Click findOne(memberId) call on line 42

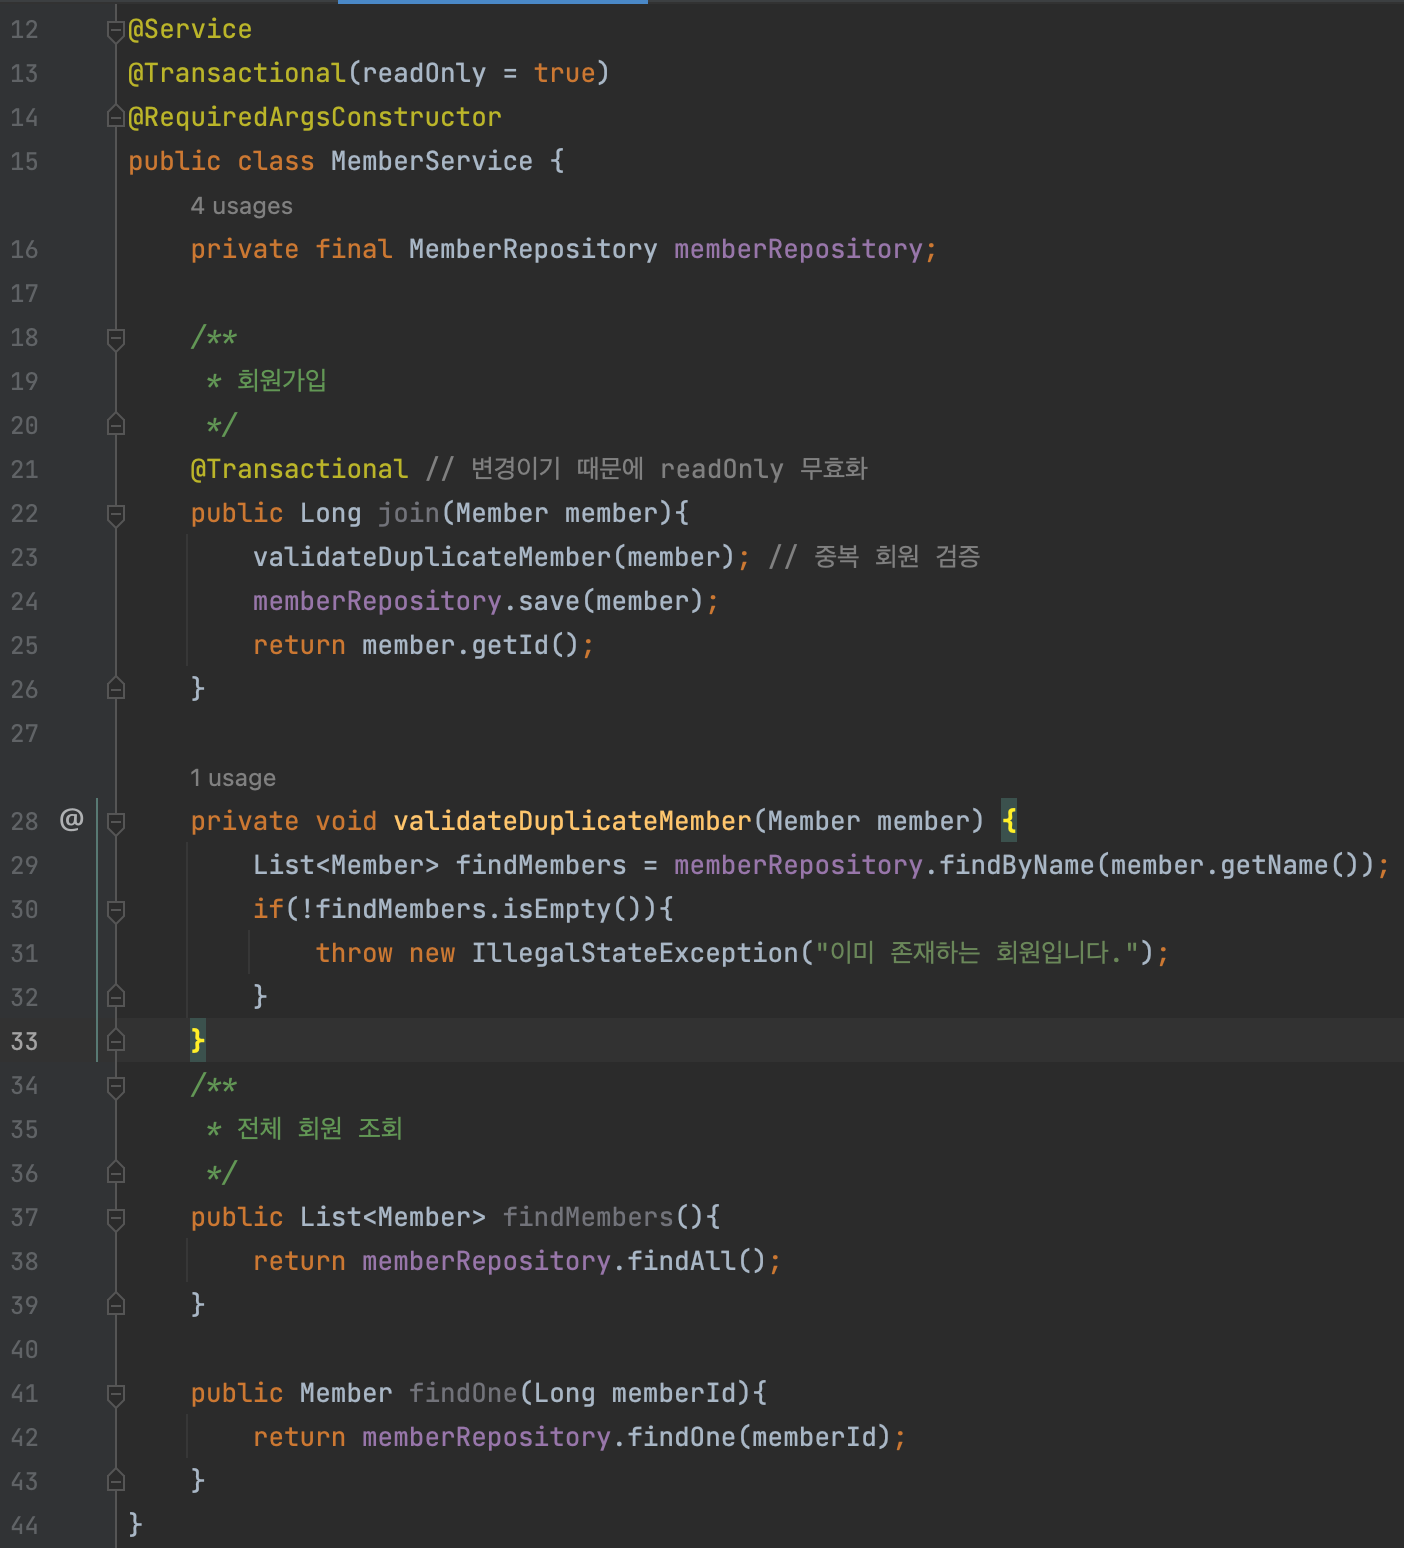(x=759, y=1438)
